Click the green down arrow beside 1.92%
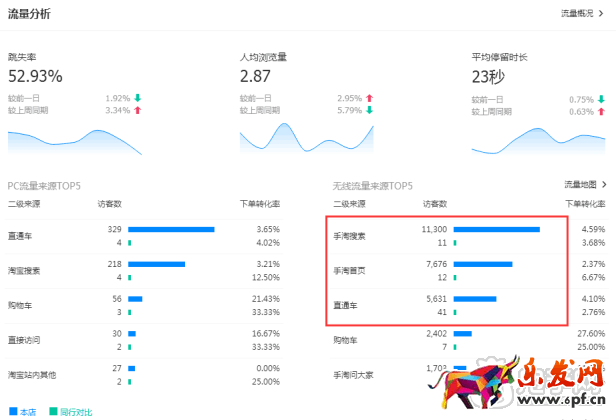The width and height of the screenshot is (616, 420). point(138,98)
